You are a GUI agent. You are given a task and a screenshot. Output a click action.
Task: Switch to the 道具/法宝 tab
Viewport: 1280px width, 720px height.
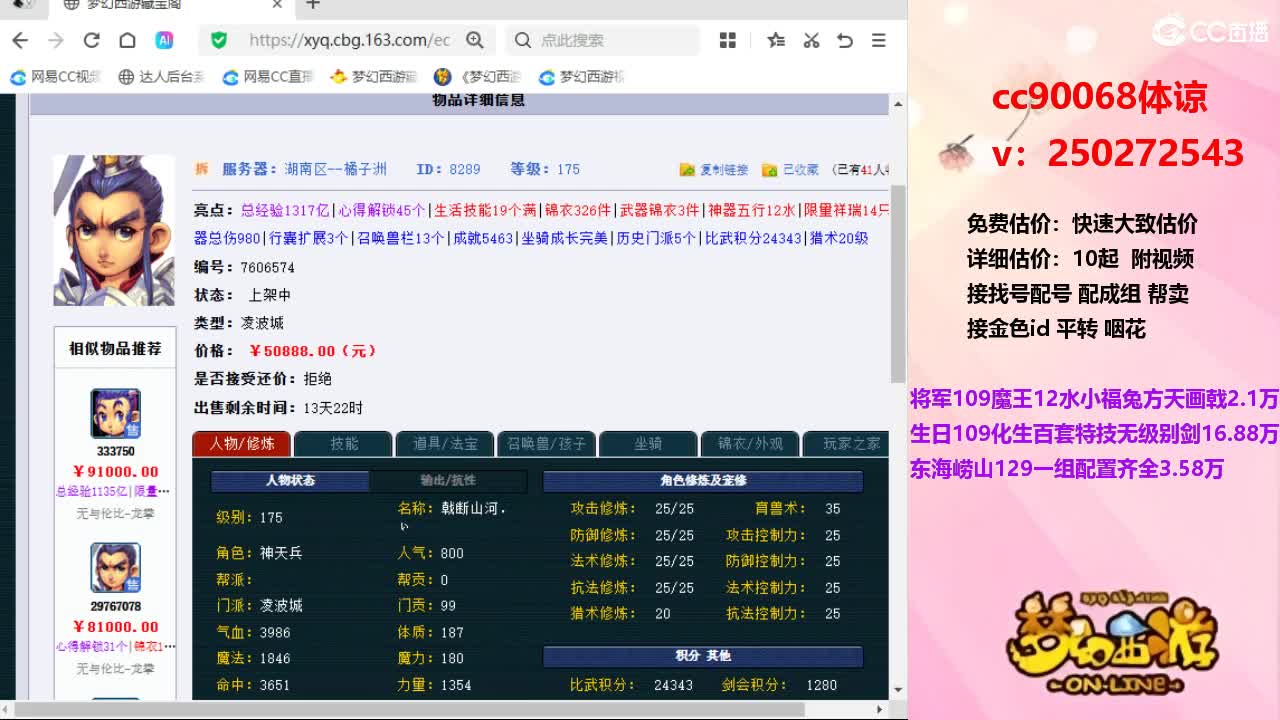[445, 443]
